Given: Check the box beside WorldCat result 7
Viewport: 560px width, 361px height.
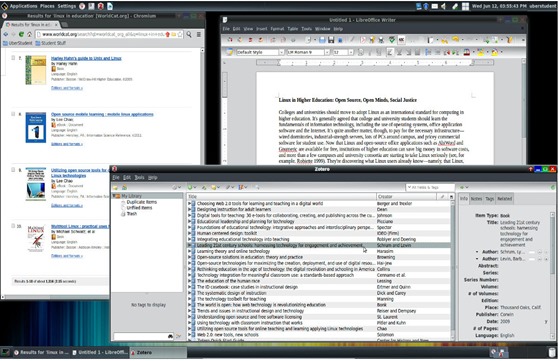Looking at the screenshot, I should point(13,57).
